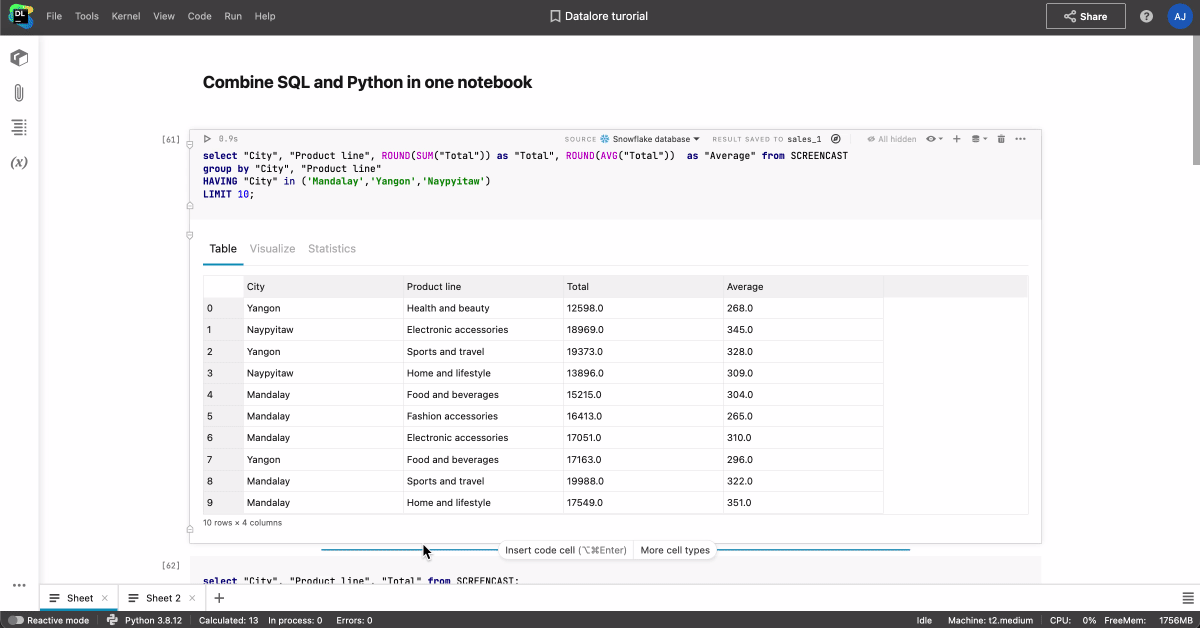This screenshot has height=628, width=1200.
Task: Open the View menu
Action: 164,16
